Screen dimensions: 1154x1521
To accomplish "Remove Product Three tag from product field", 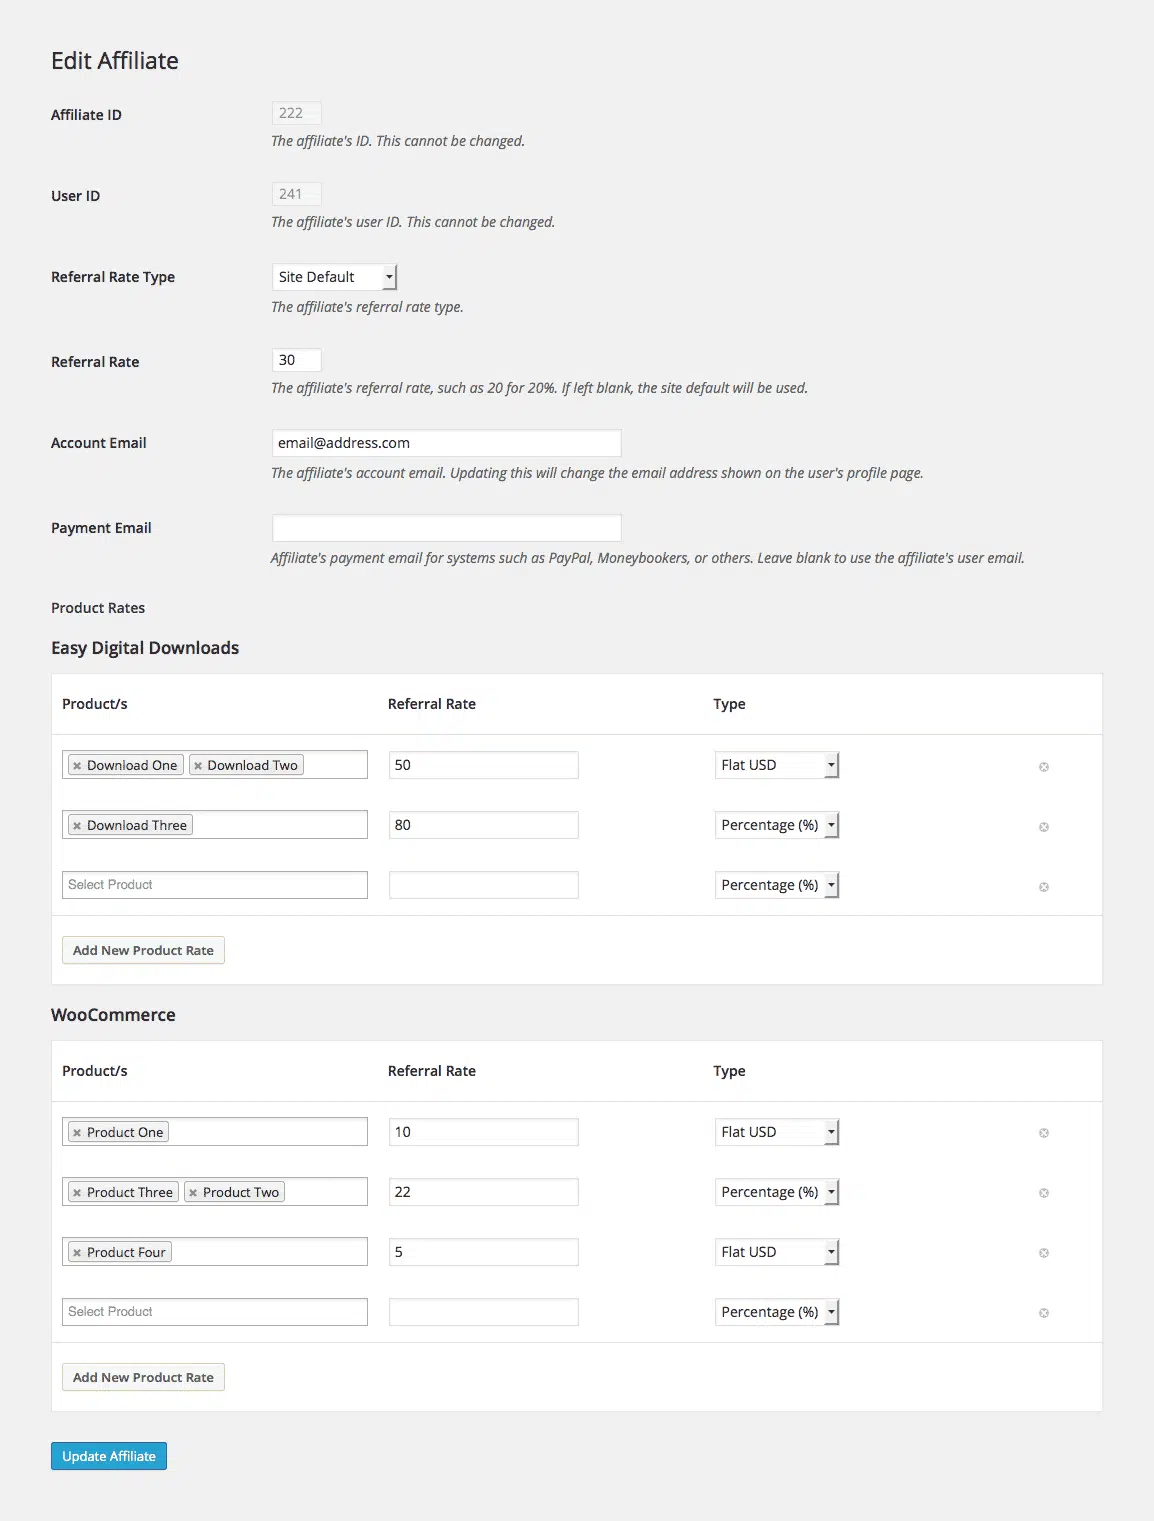I will [x=77, y=1193].
